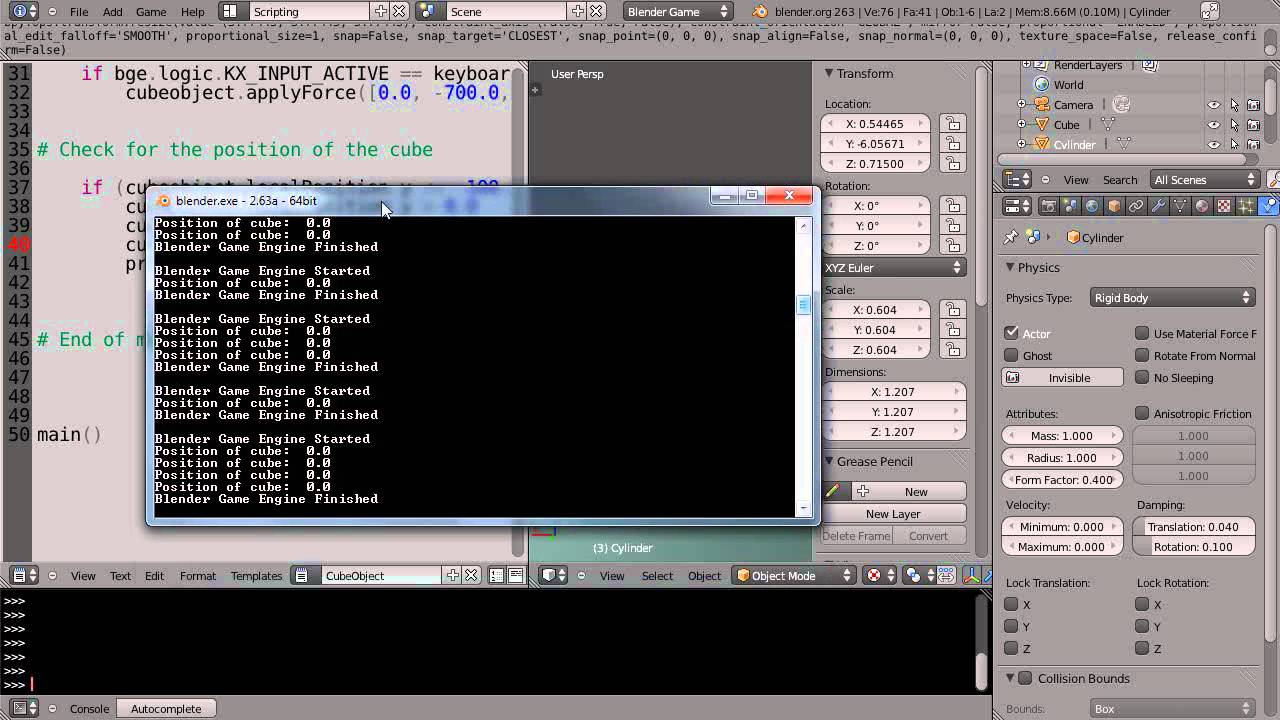Lock rotation on the Z axis
Viewport: 1280px width, 720px height.
point(1142,648)
